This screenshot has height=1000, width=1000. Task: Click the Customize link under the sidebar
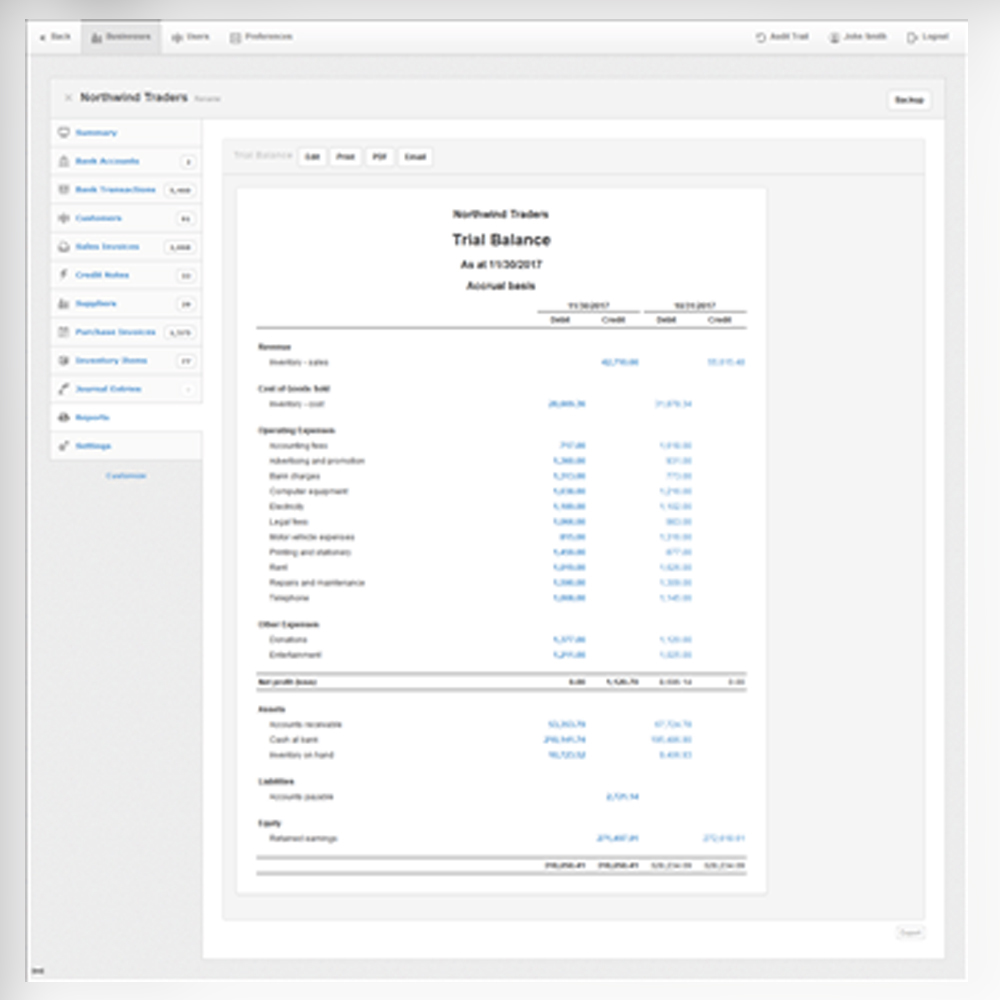[x=126, y=476]
